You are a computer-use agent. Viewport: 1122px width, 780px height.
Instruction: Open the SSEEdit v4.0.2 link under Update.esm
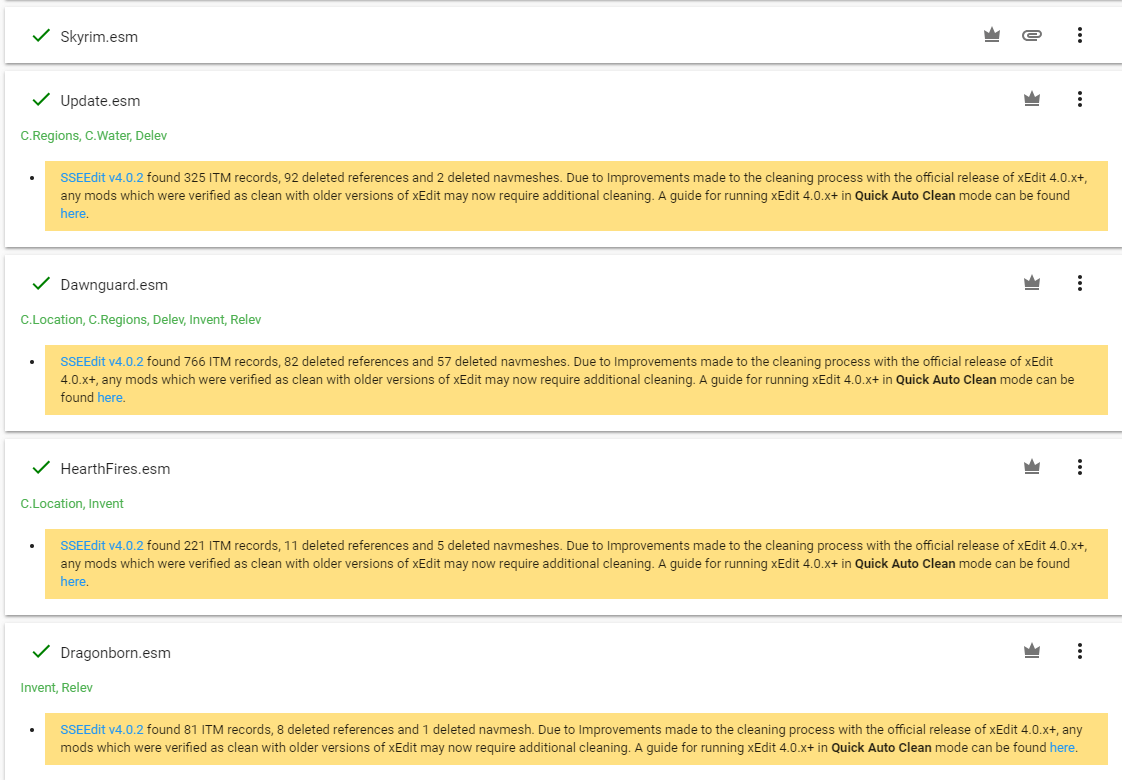[102, 178]
